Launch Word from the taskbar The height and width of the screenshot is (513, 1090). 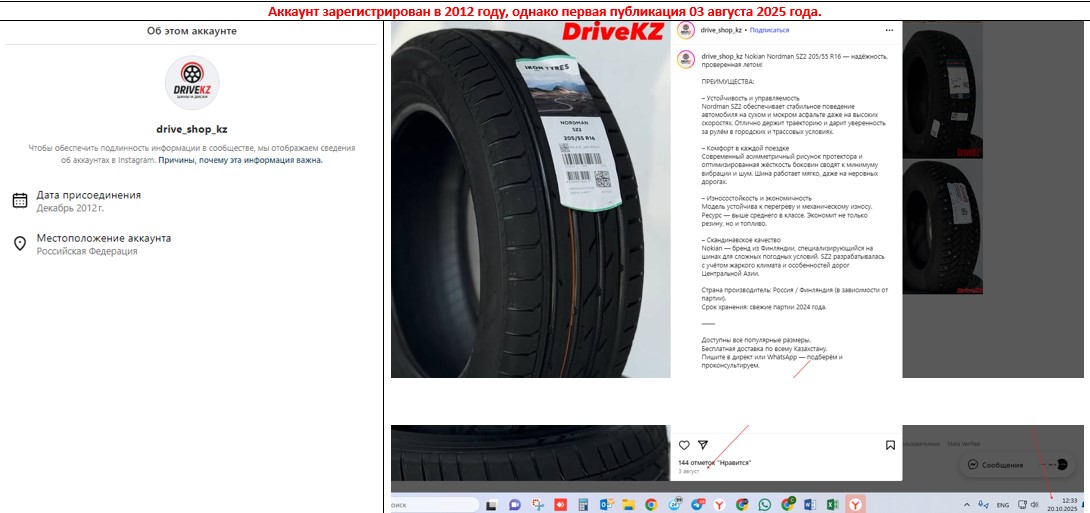pos(810,505)
